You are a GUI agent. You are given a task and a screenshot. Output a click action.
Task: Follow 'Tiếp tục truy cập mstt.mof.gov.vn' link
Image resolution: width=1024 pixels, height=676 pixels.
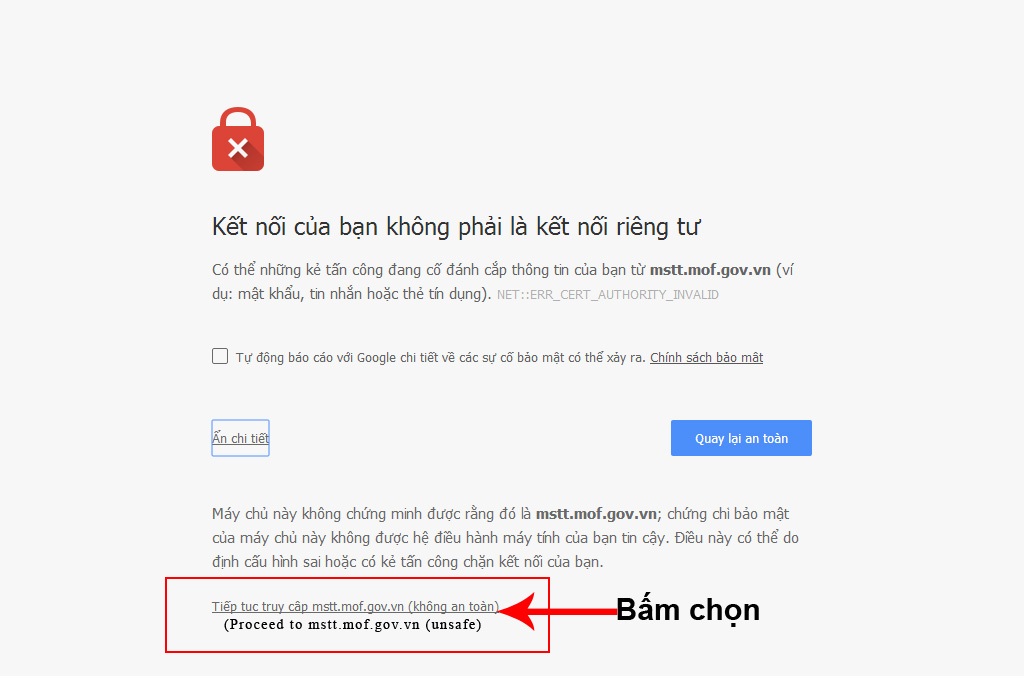(x=355, y=606)
